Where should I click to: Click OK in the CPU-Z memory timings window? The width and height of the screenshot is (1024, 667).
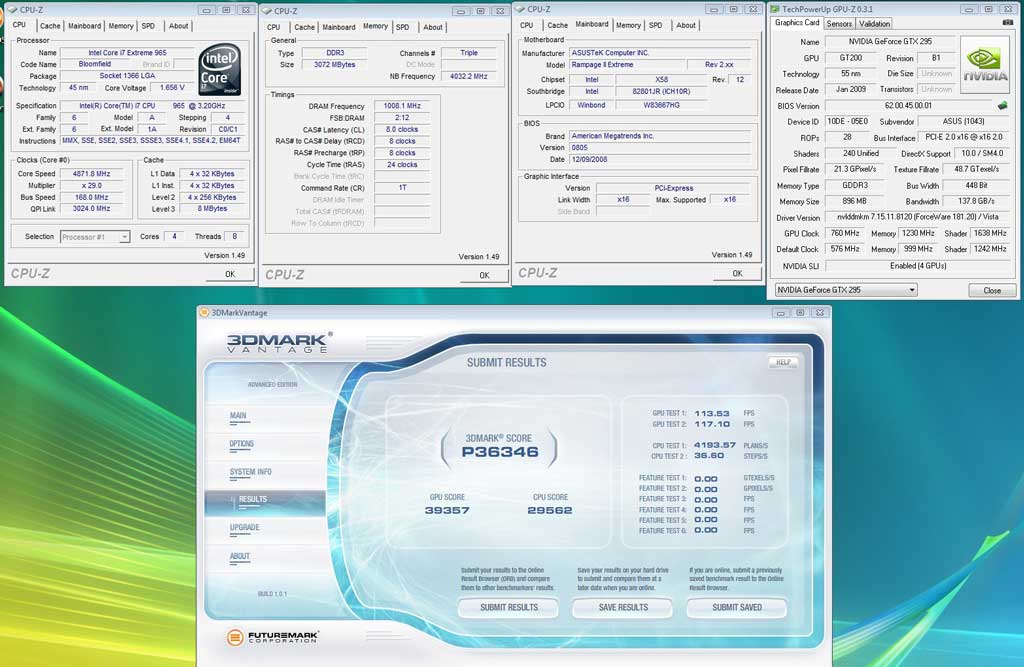click(x=484, y=276)
